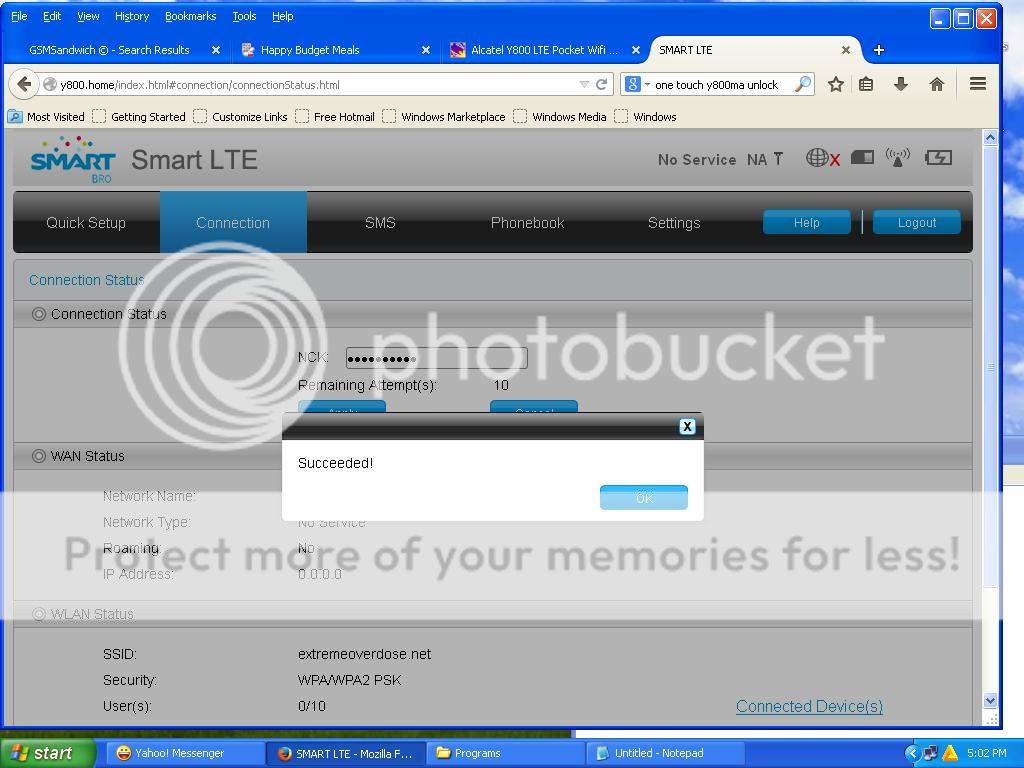Viewport: 1024px width, 768px height.
Task: Open Untitled - Notepad from the taskbar
Action: 659,753
